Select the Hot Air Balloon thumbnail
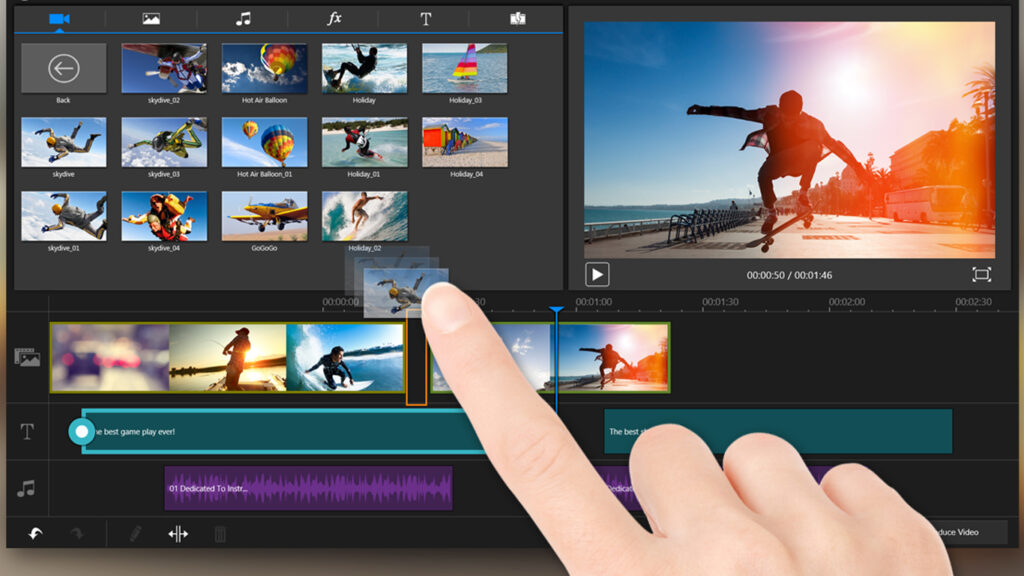This screenshot has height=576, width=1024. 264,67
